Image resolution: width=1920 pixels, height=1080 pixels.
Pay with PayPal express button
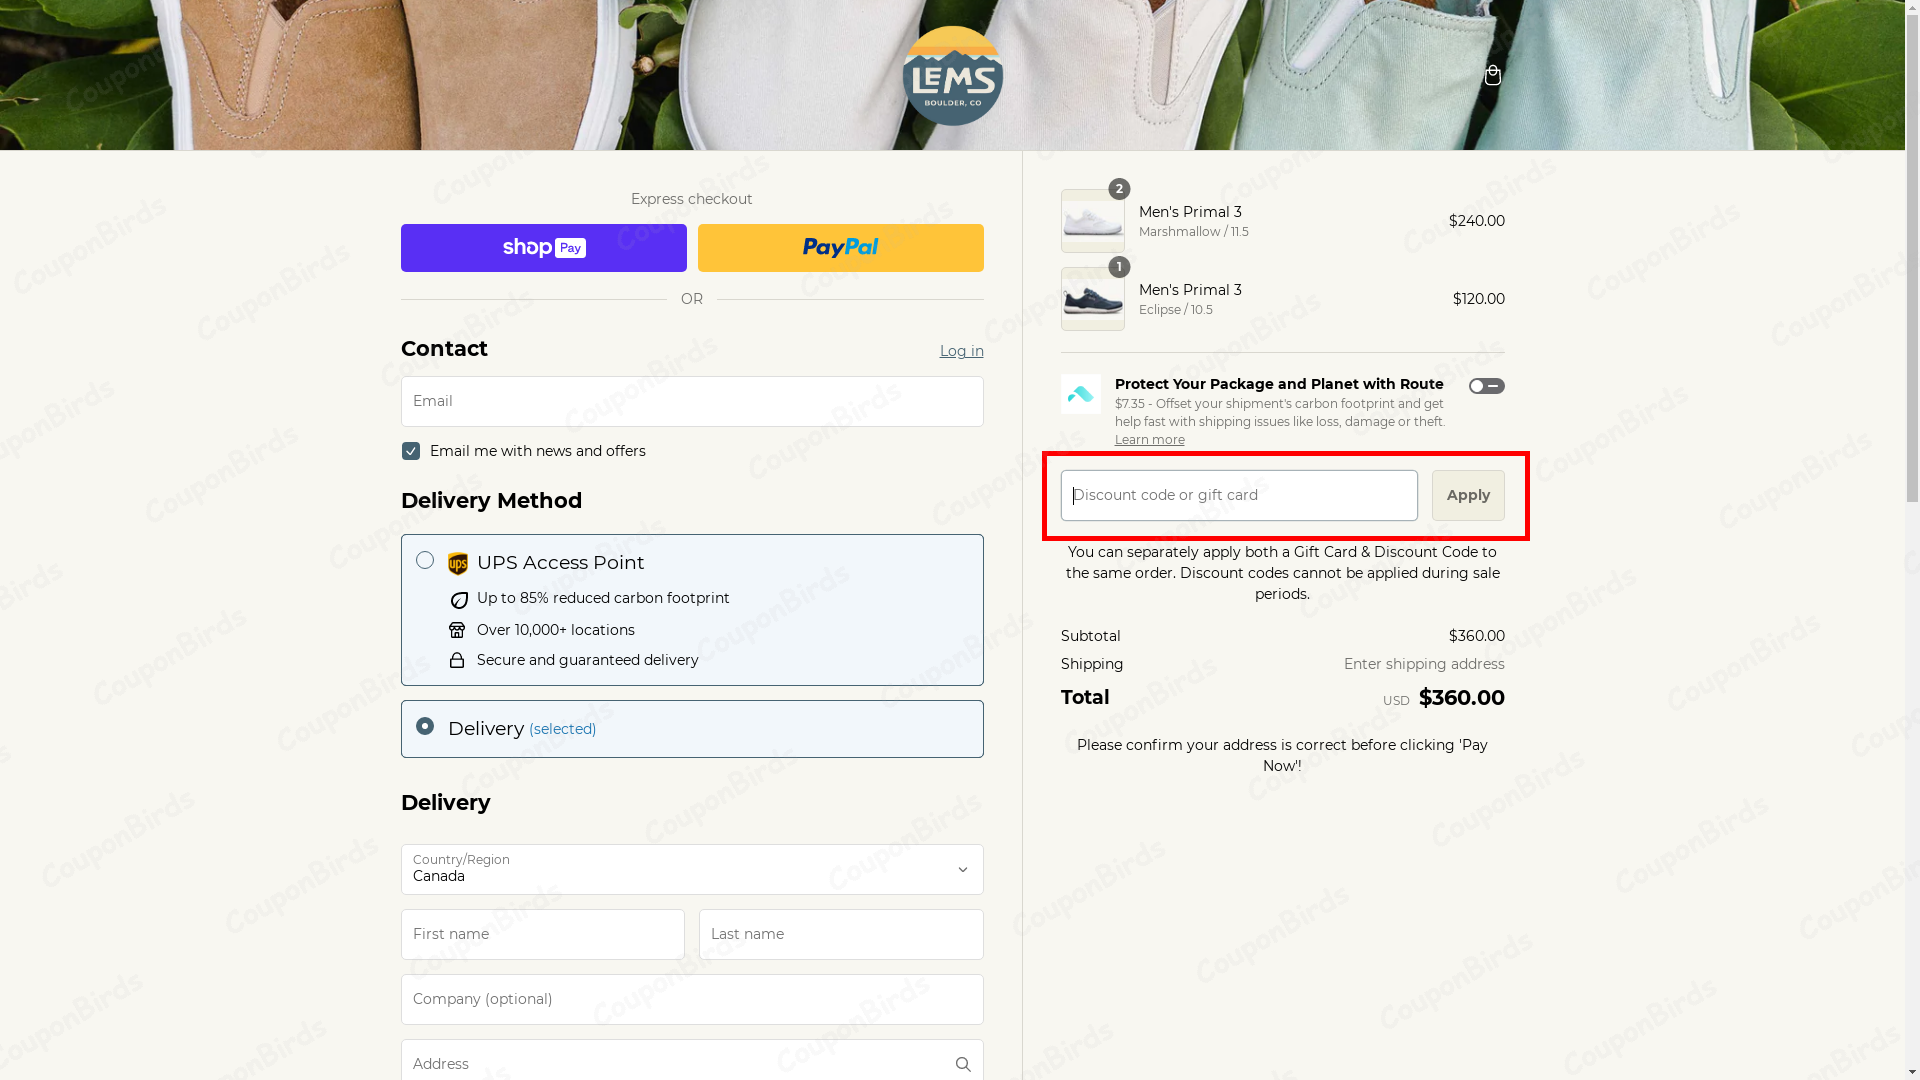pyautogui.click(x=840, y=248)
